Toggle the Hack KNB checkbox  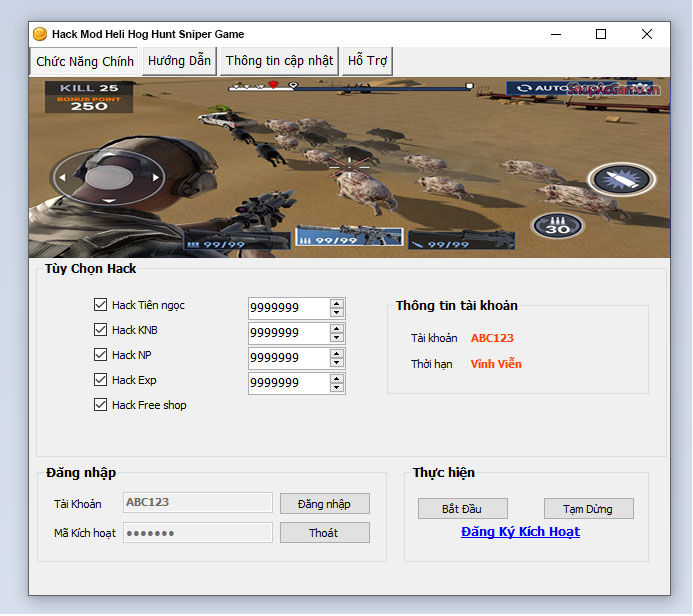100,330
